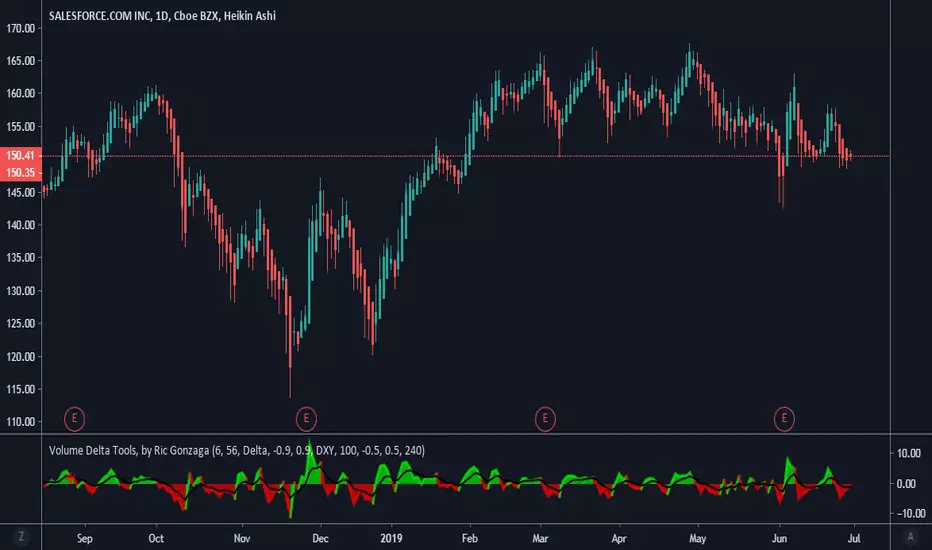
Task: Click the 10.00 indicator scale label
Action: click(909, 453)
